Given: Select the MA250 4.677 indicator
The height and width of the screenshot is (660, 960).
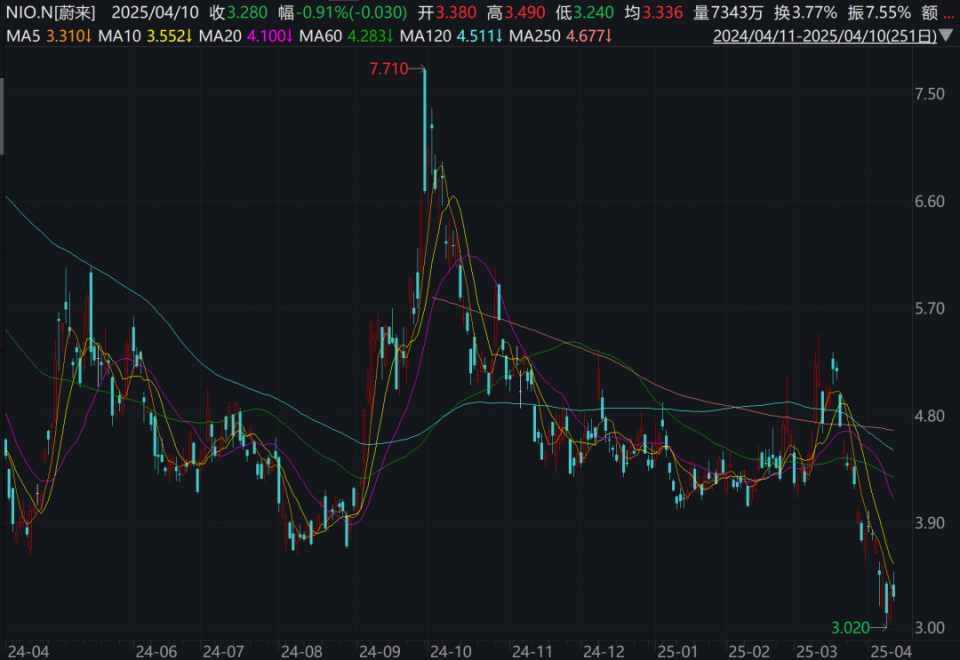Looking at the screenshot, I should [561, 36].
